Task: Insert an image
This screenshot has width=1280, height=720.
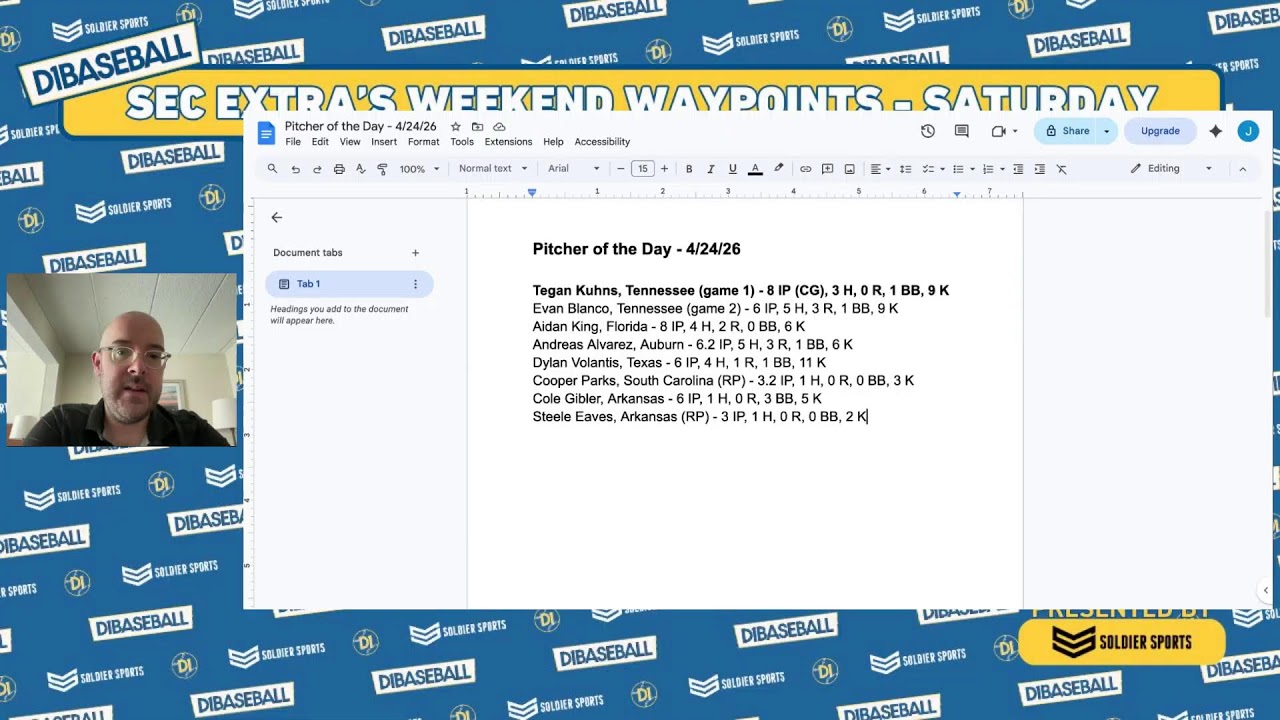Action: point(849,169)
